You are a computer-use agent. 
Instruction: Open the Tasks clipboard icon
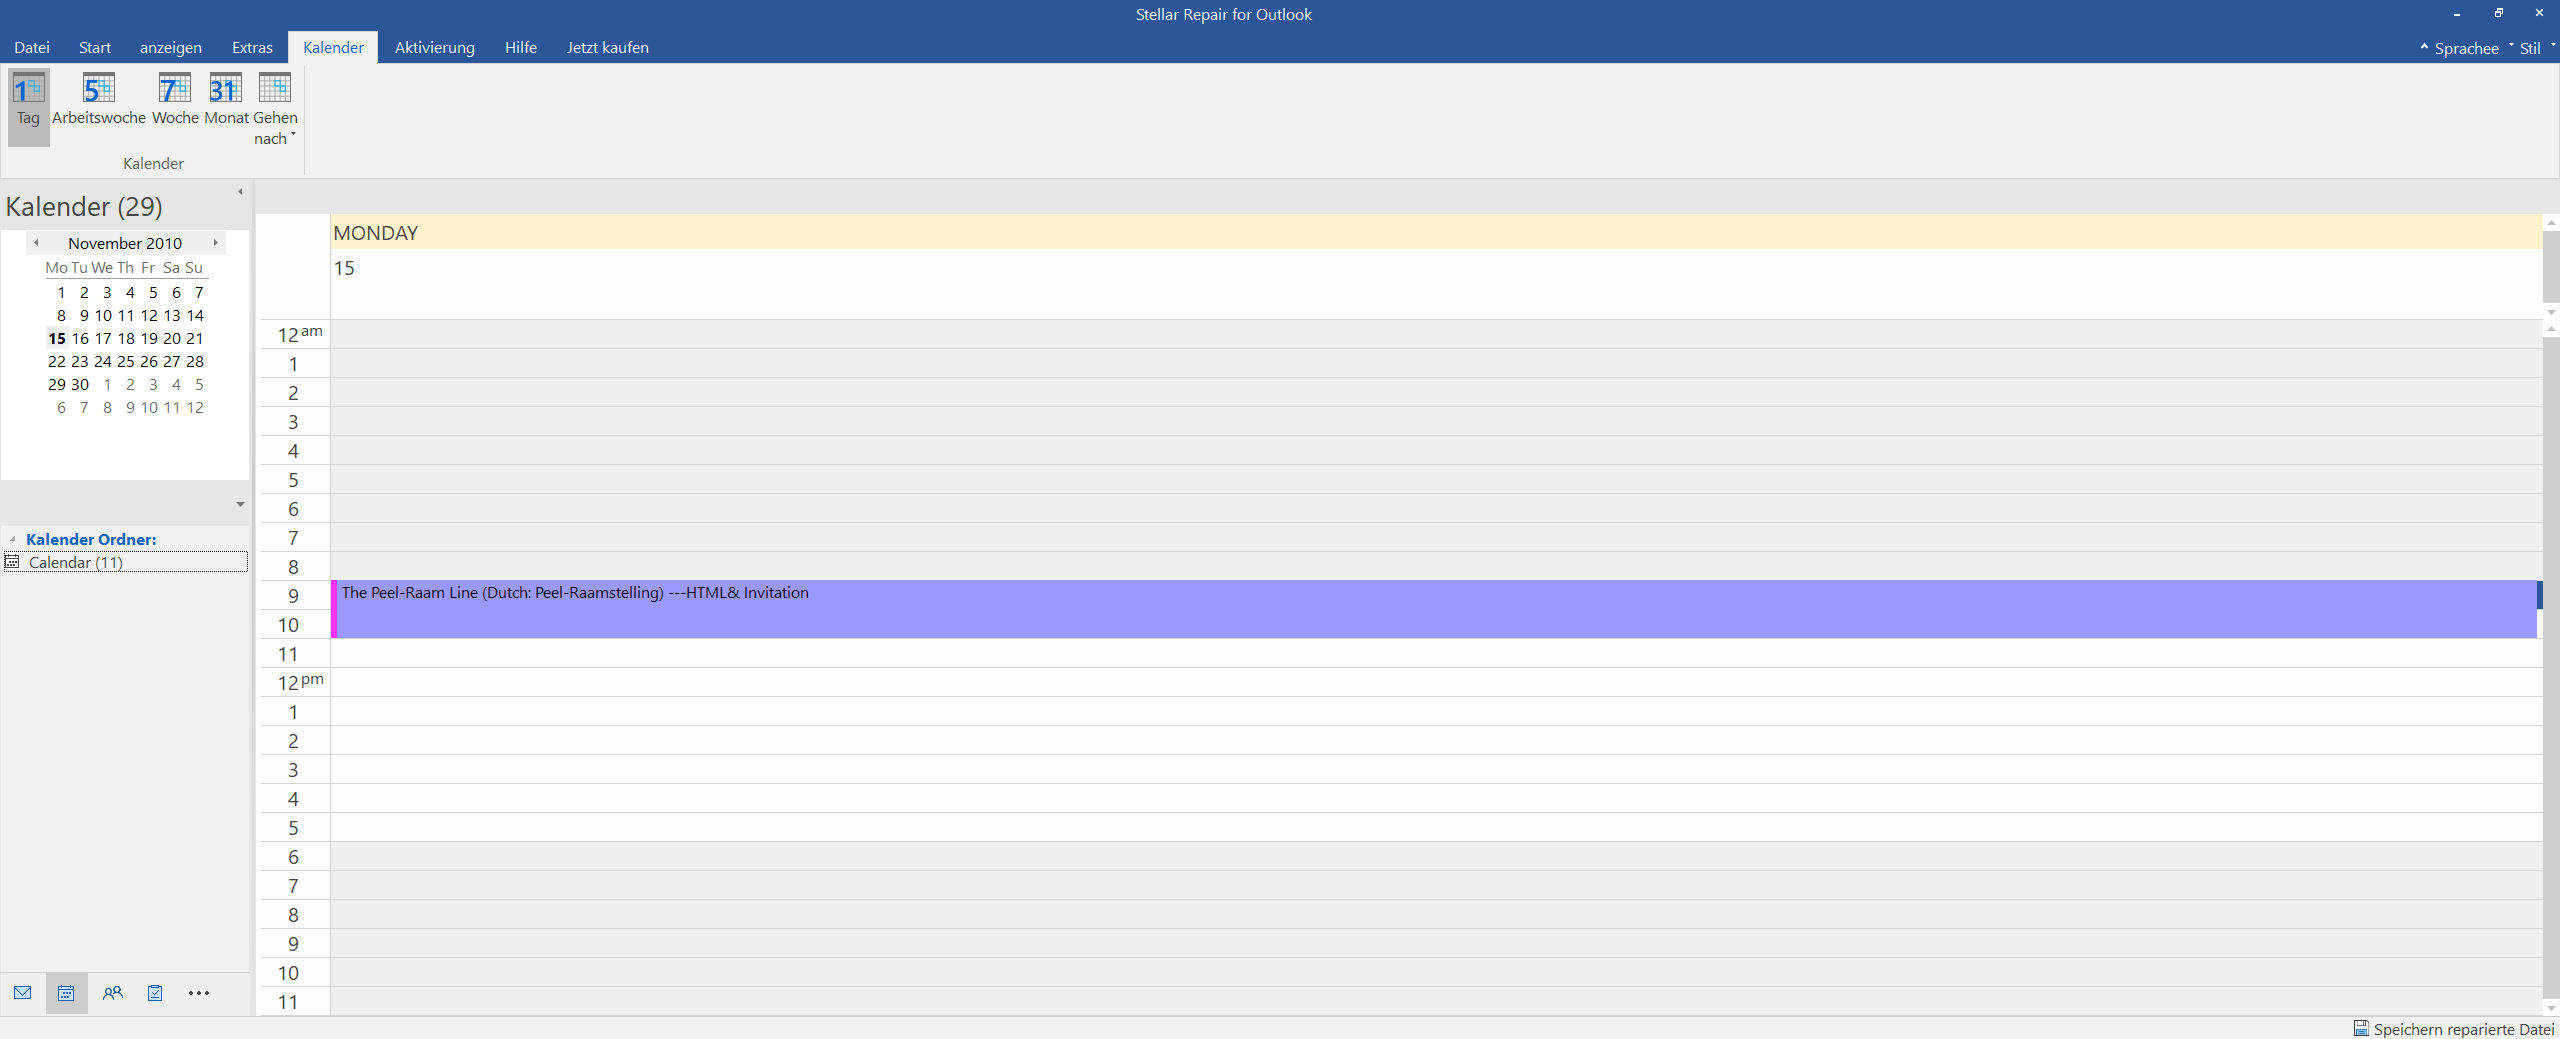(155, 993)
